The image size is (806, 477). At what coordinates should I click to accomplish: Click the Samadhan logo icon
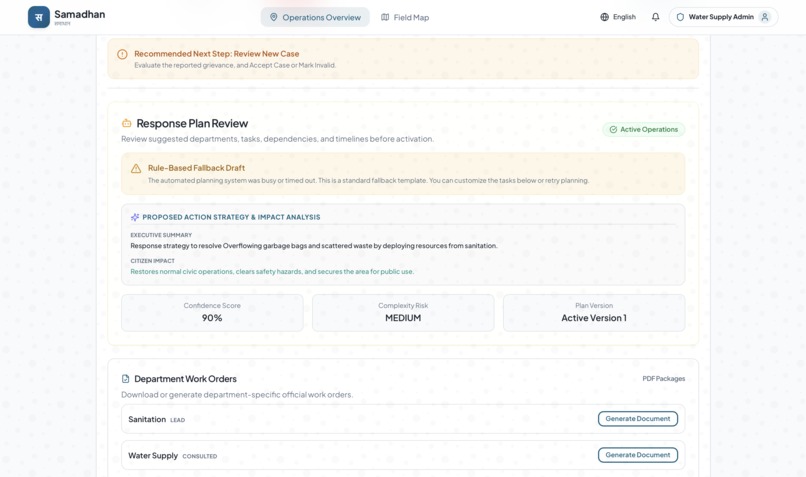click(39, 17)
